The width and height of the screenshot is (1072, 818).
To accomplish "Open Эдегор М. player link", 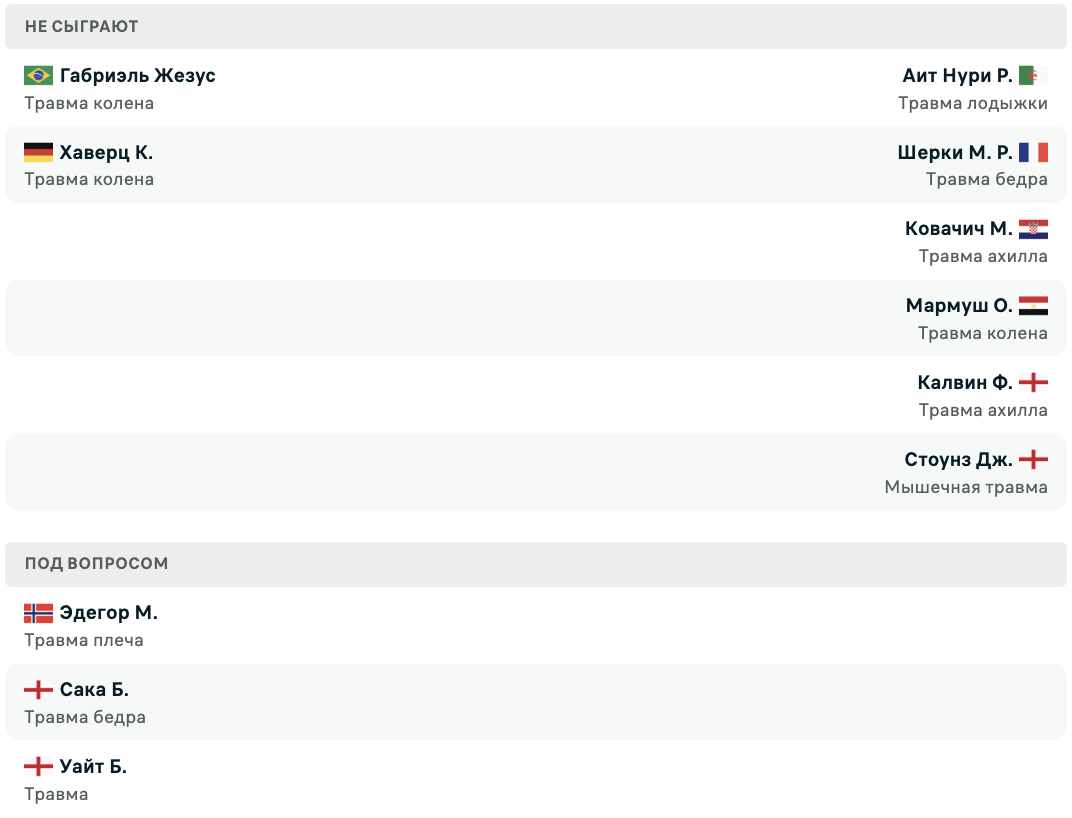I will (109, 613).
